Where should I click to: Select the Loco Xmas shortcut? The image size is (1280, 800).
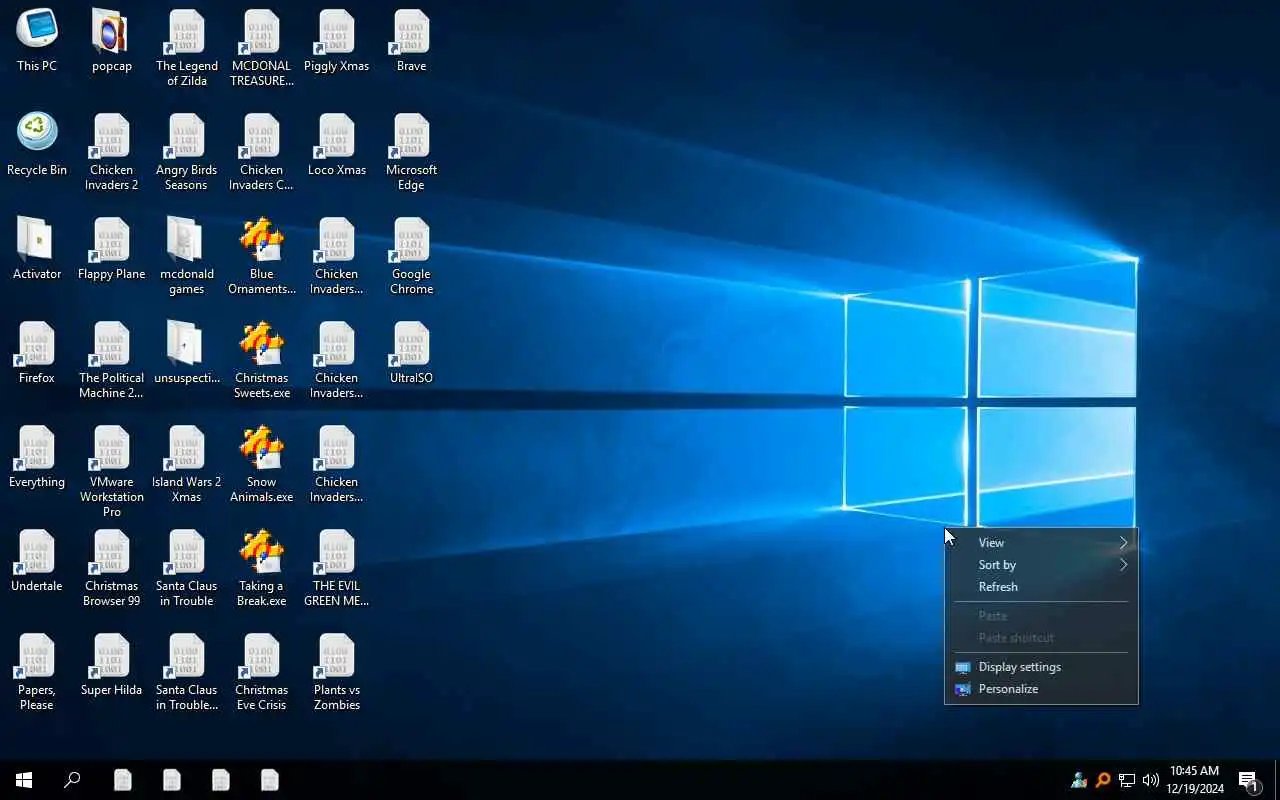pos(337,145)
